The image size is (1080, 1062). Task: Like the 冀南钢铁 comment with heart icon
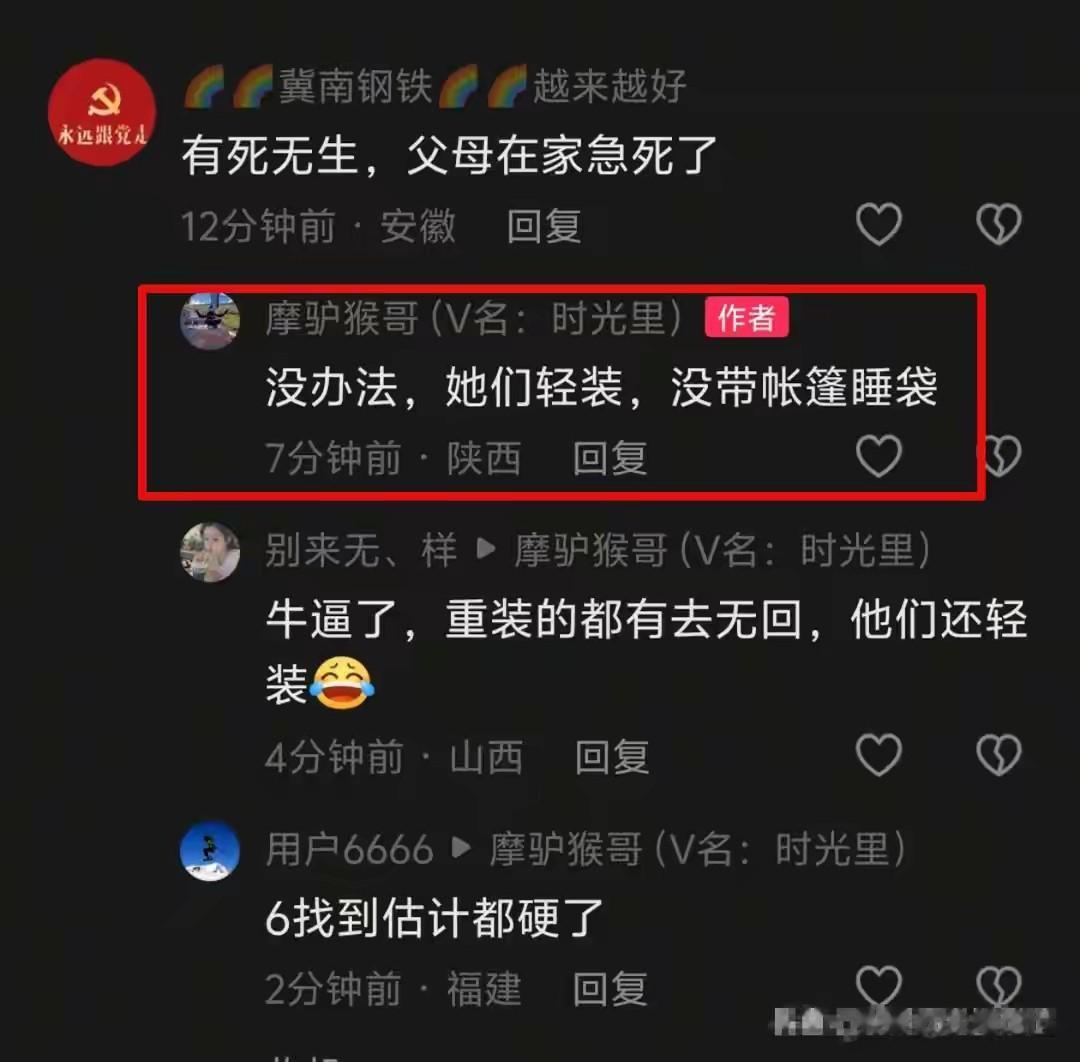point(878,225)
